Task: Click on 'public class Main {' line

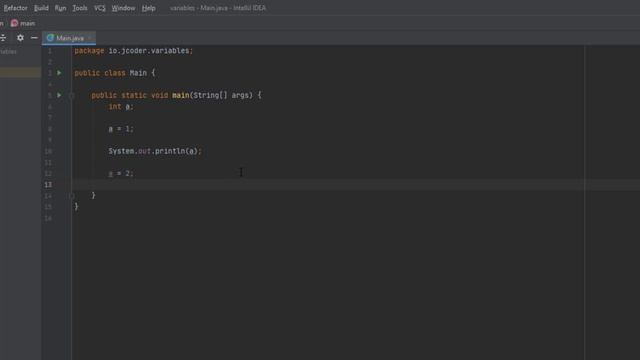Action: 115,73
